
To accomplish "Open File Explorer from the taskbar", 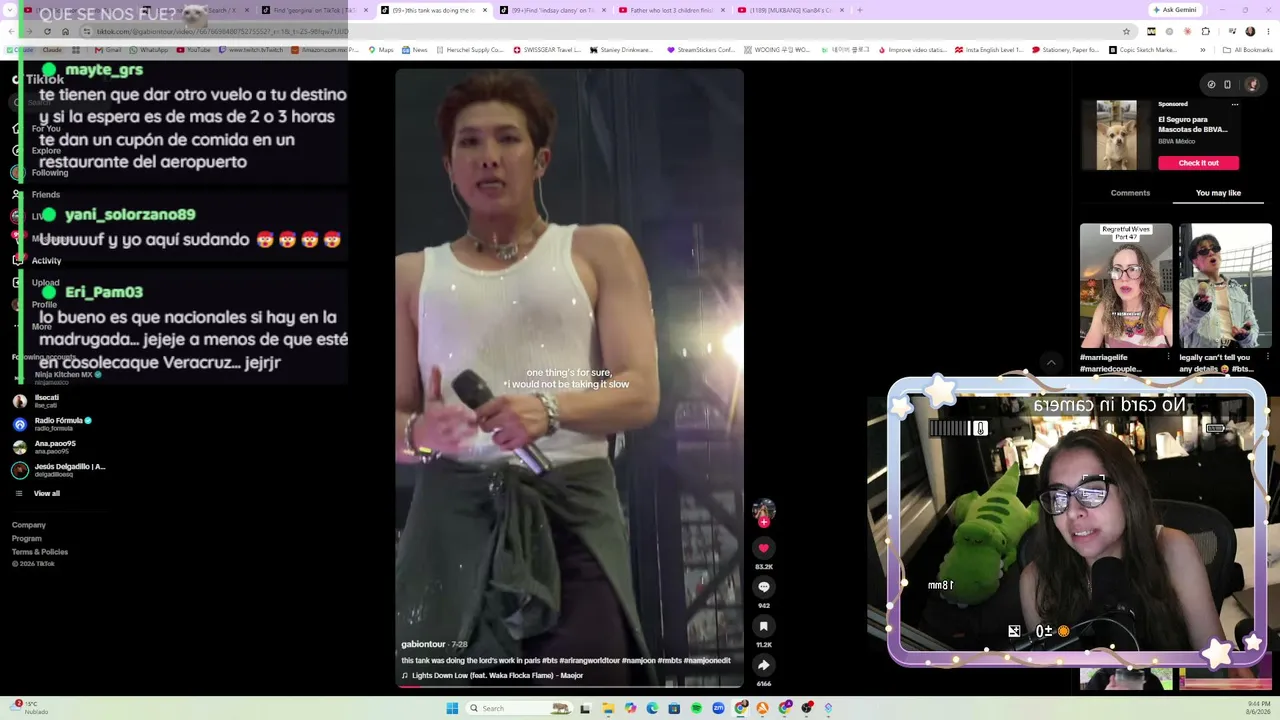I will pyautogui.click(x=608, y=708).
